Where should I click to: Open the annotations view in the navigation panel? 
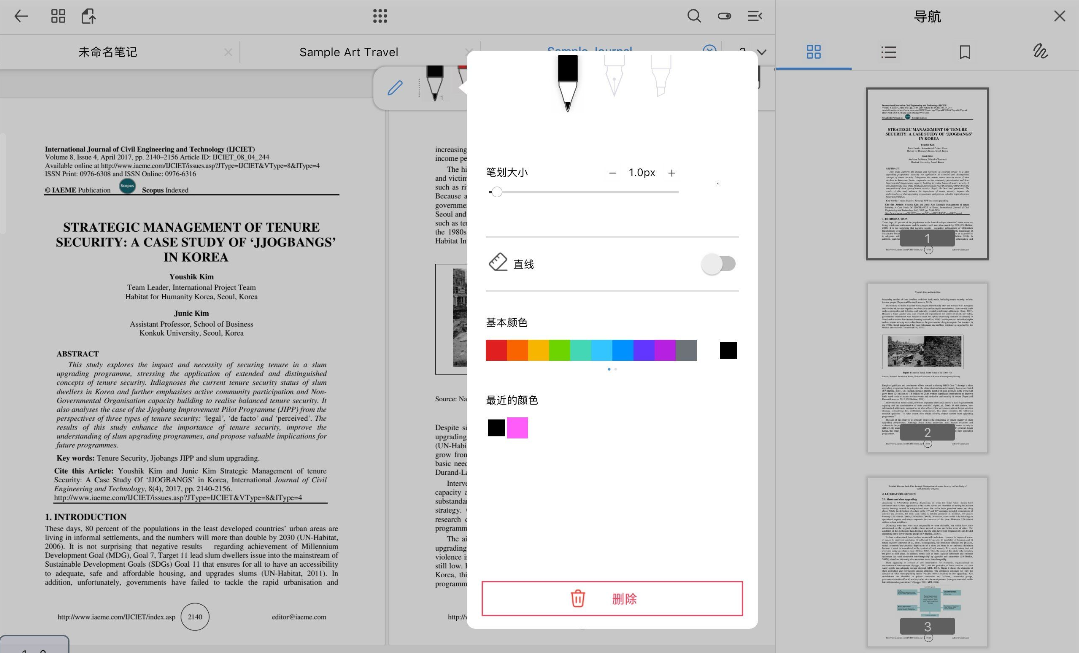click(x=1040, y=51)
